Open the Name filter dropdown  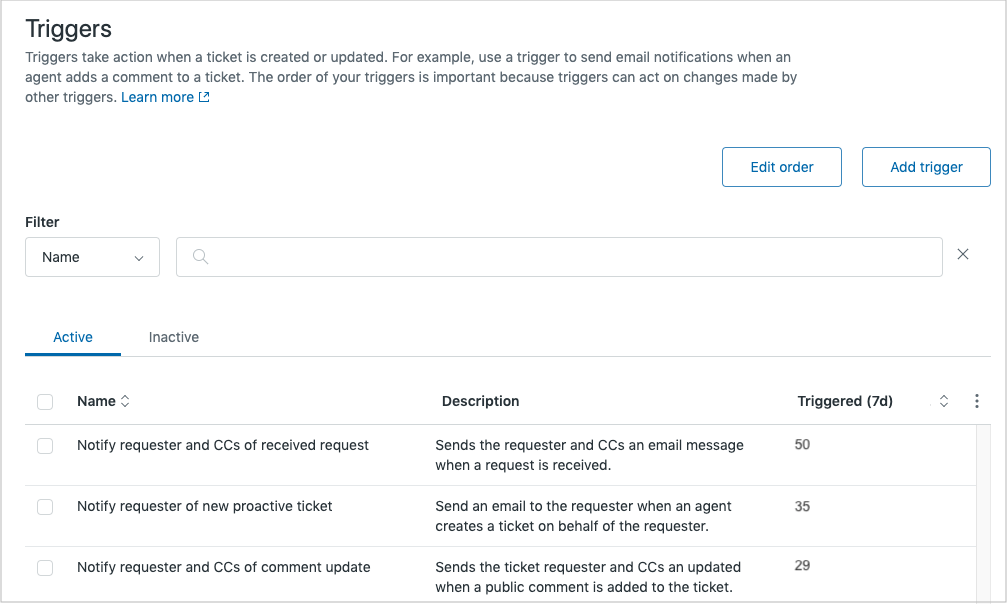point(92,257)
